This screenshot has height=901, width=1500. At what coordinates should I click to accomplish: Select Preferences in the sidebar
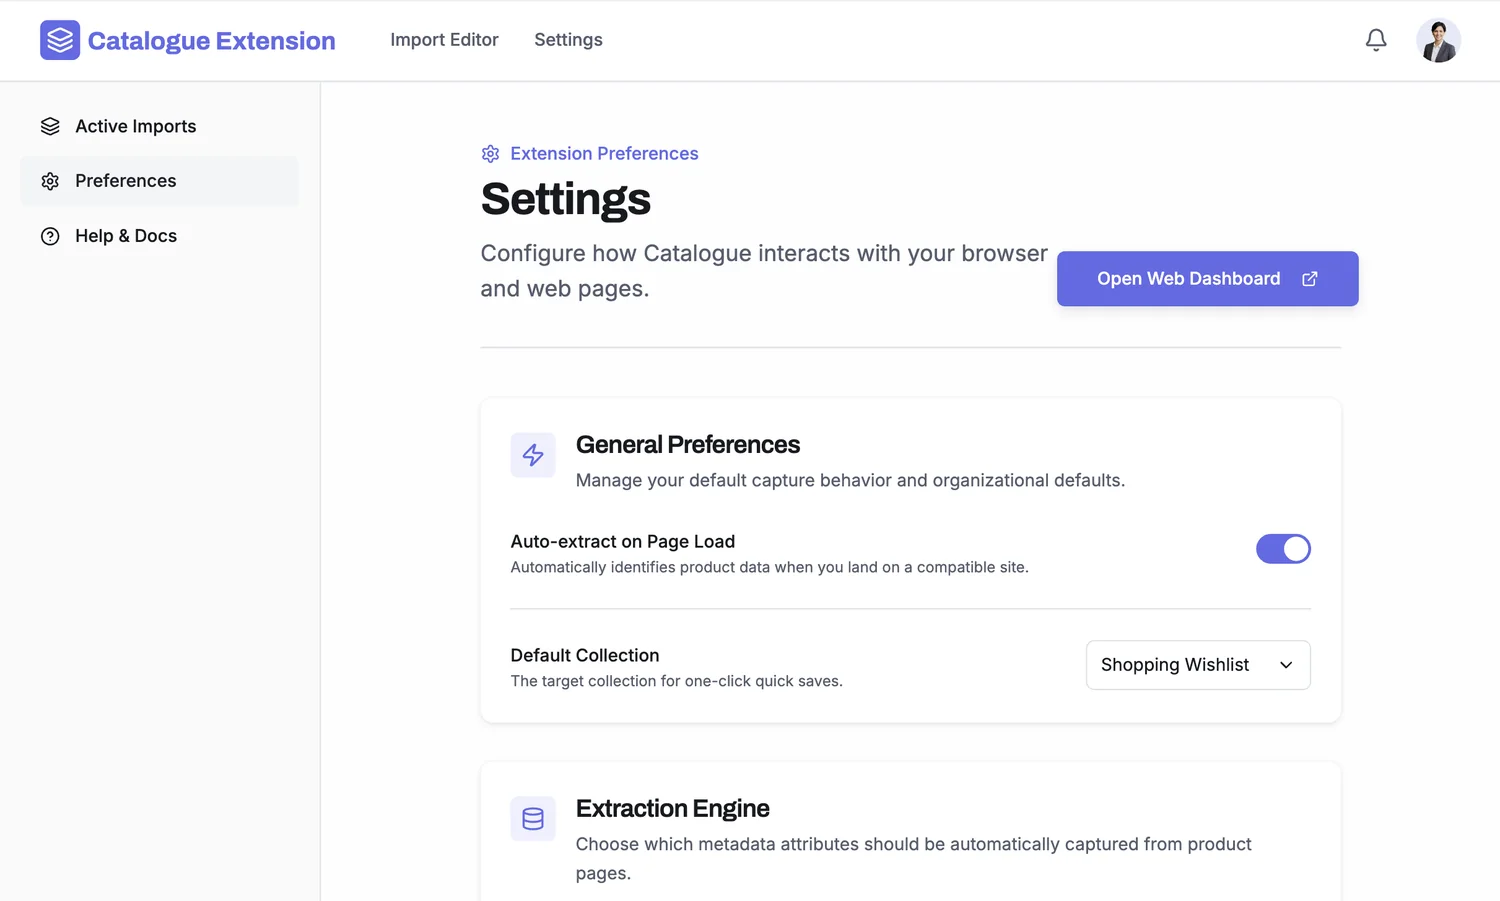point(160,181)
